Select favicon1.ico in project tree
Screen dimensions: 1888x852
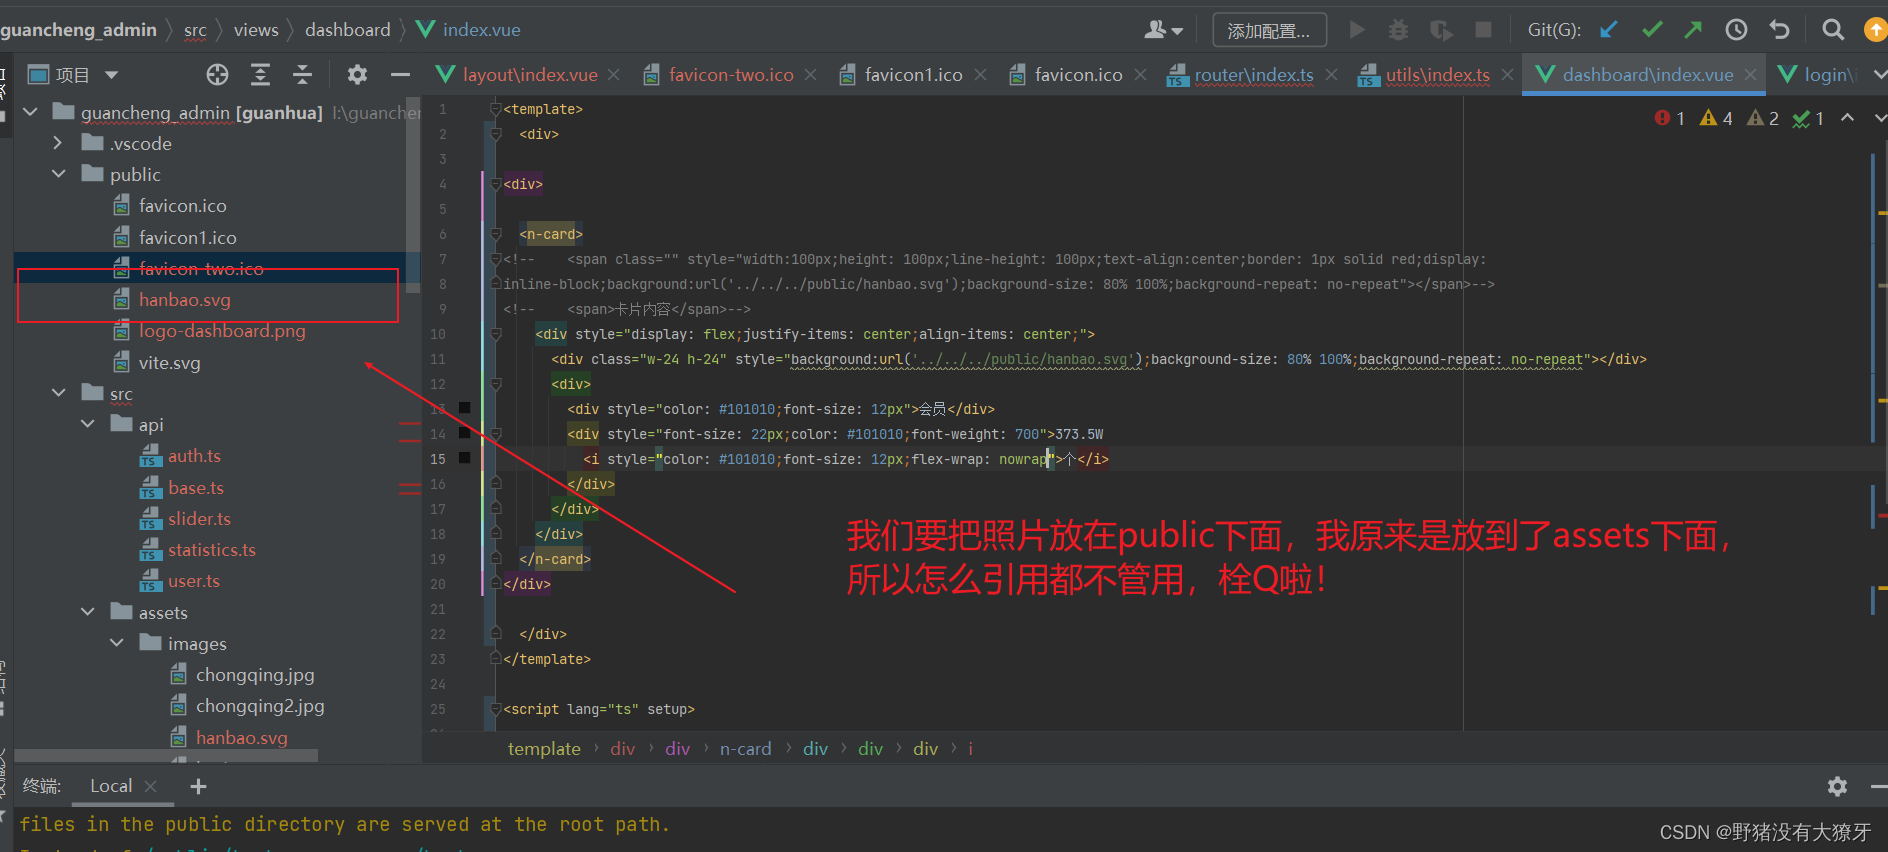[x=187, y=238]
